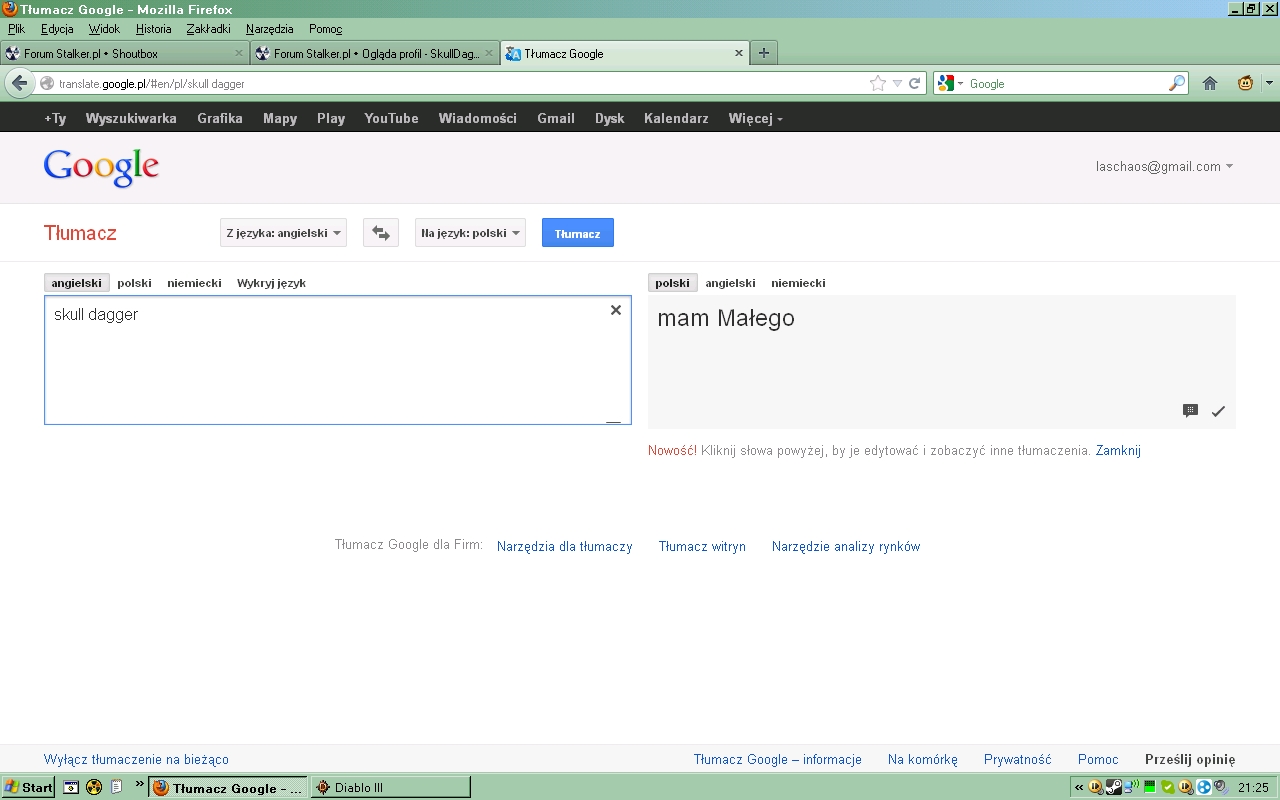
Task: Expand 'Na język: polski' target language dropdown
Action: click(x=470, y=233)
